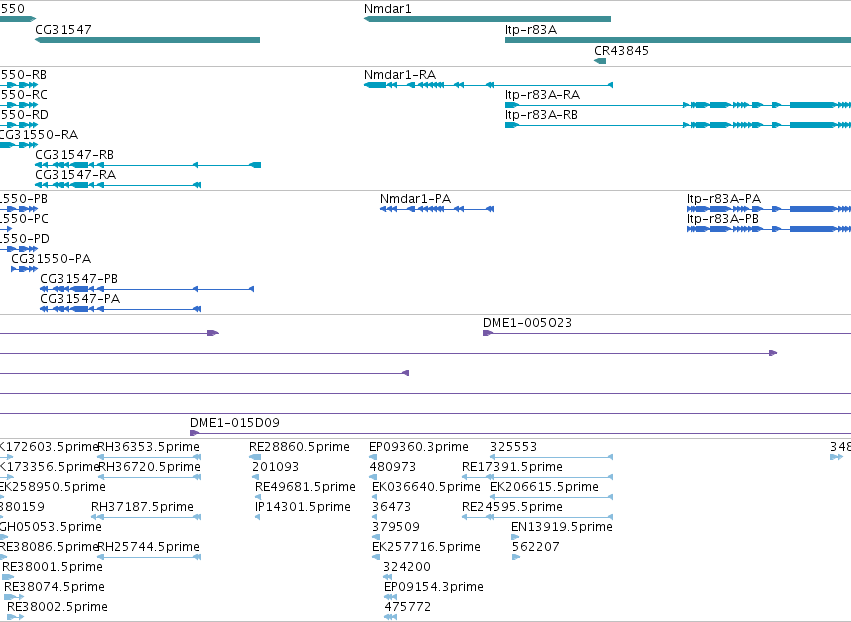Viewport: 851px width, 622px height.
Task: Select the CG31547-RA transcript label
Action: pyautogui.click(x=75, y=175)
